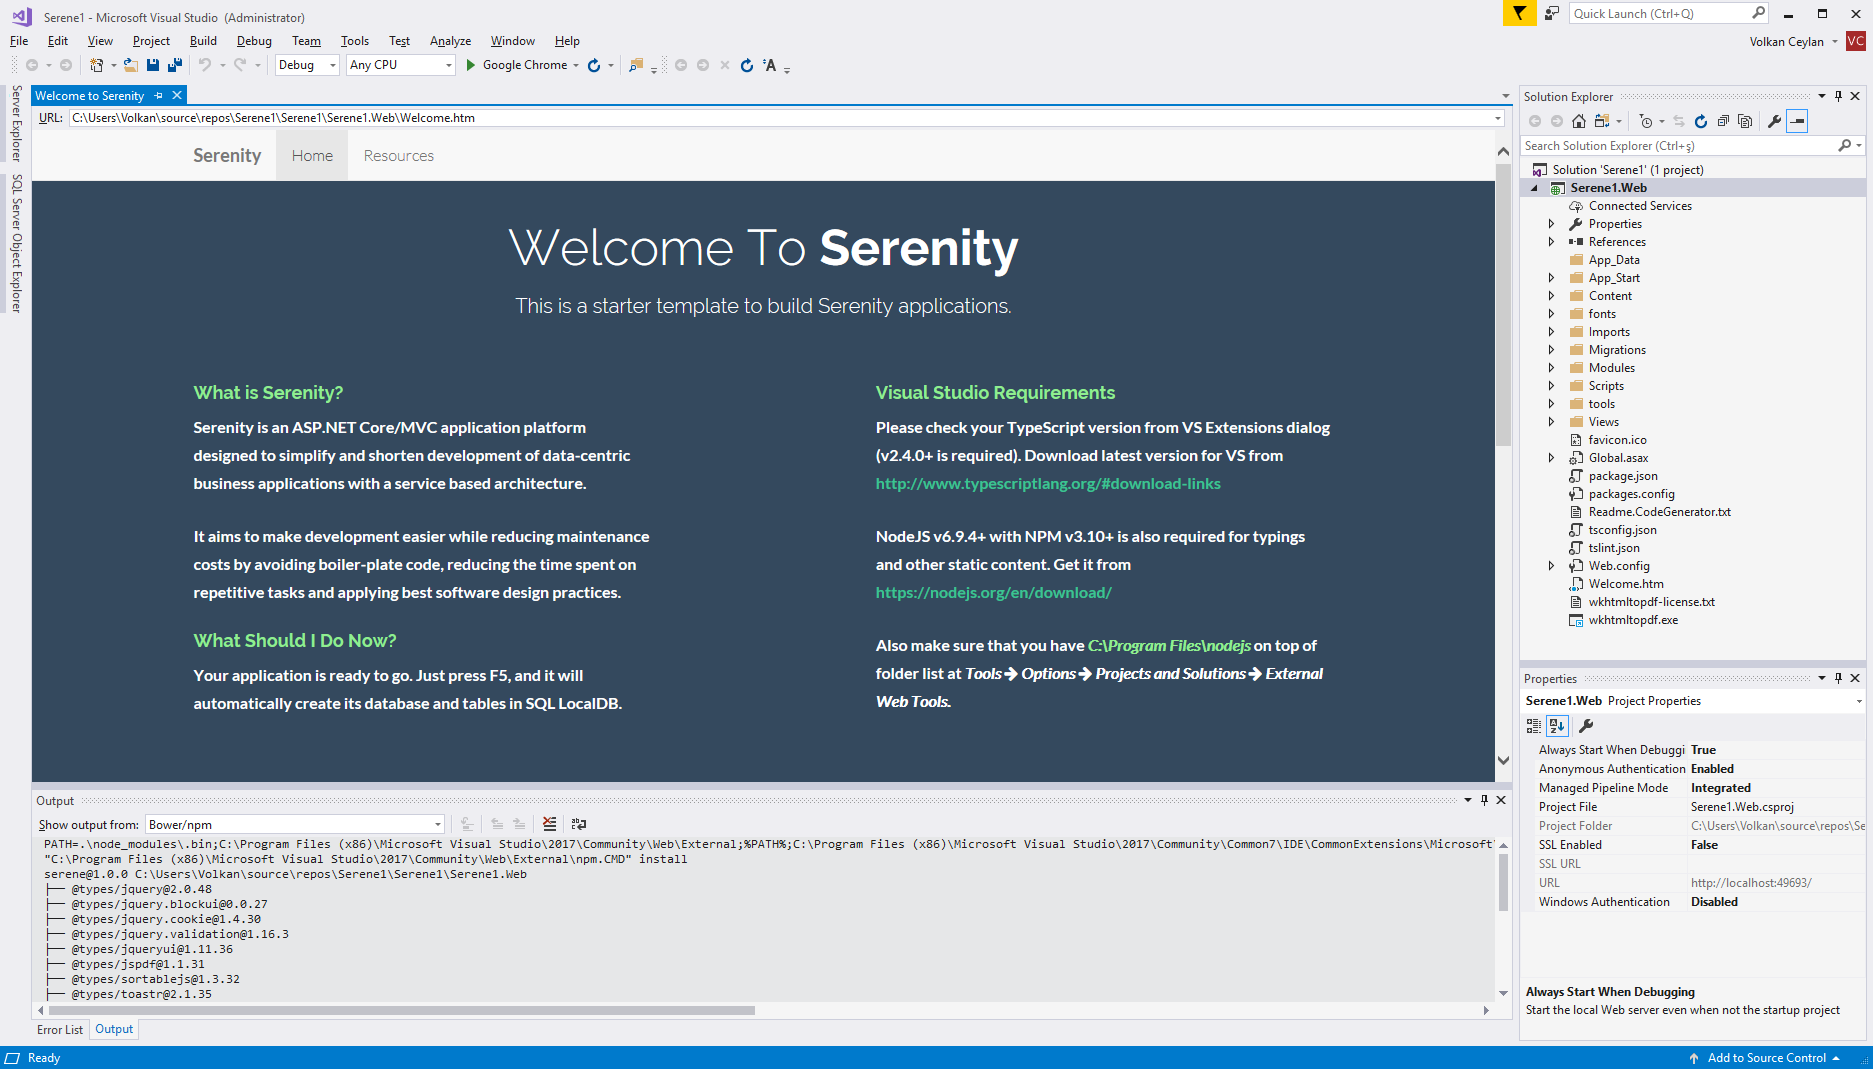1873x1069 pixels.
Task: Click the yellow notifications filter flag icon
Action: point(1519,13)
